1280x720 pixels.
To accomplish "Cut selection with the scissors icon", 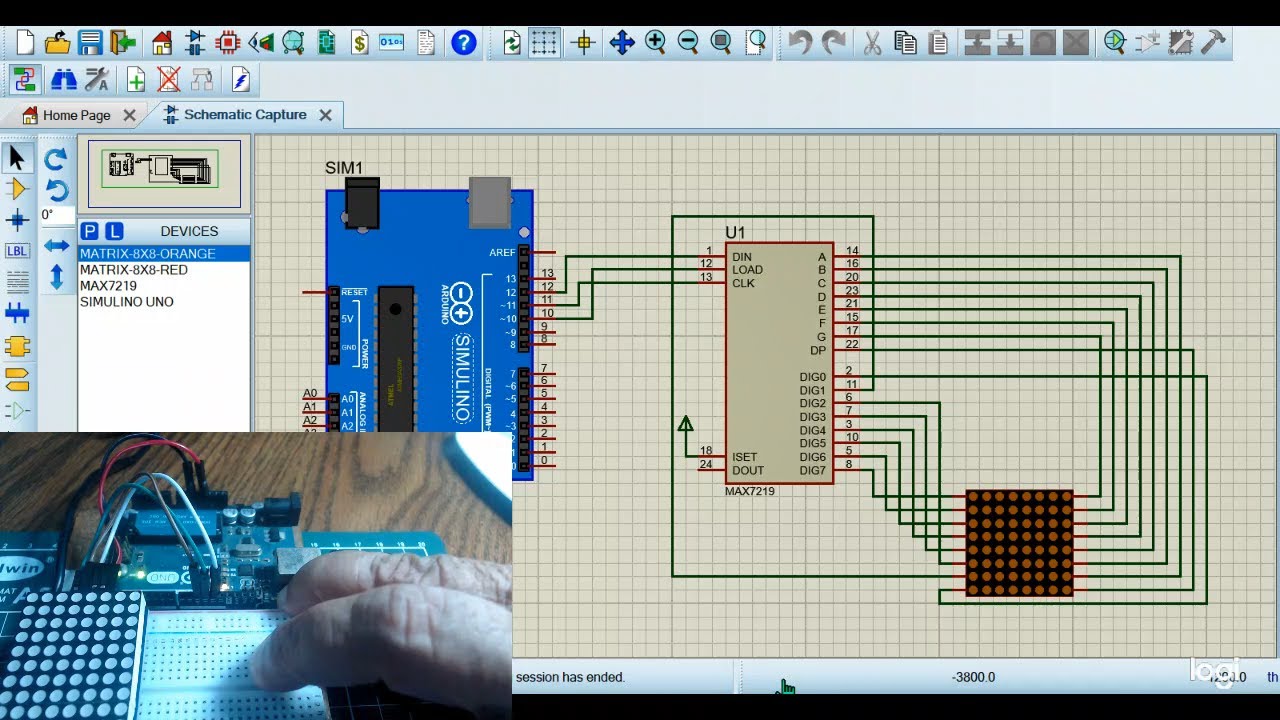I will point(872,43).
